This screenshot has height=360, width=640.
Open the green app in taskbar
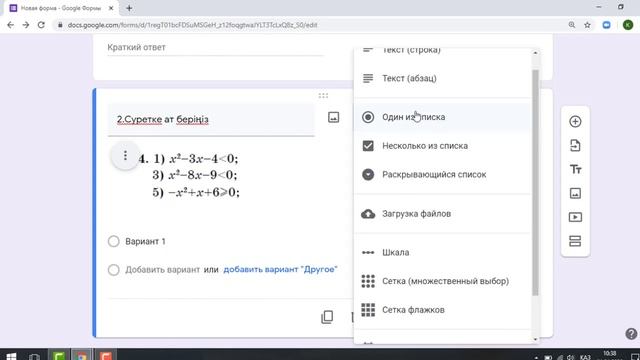tap(59, 356)
